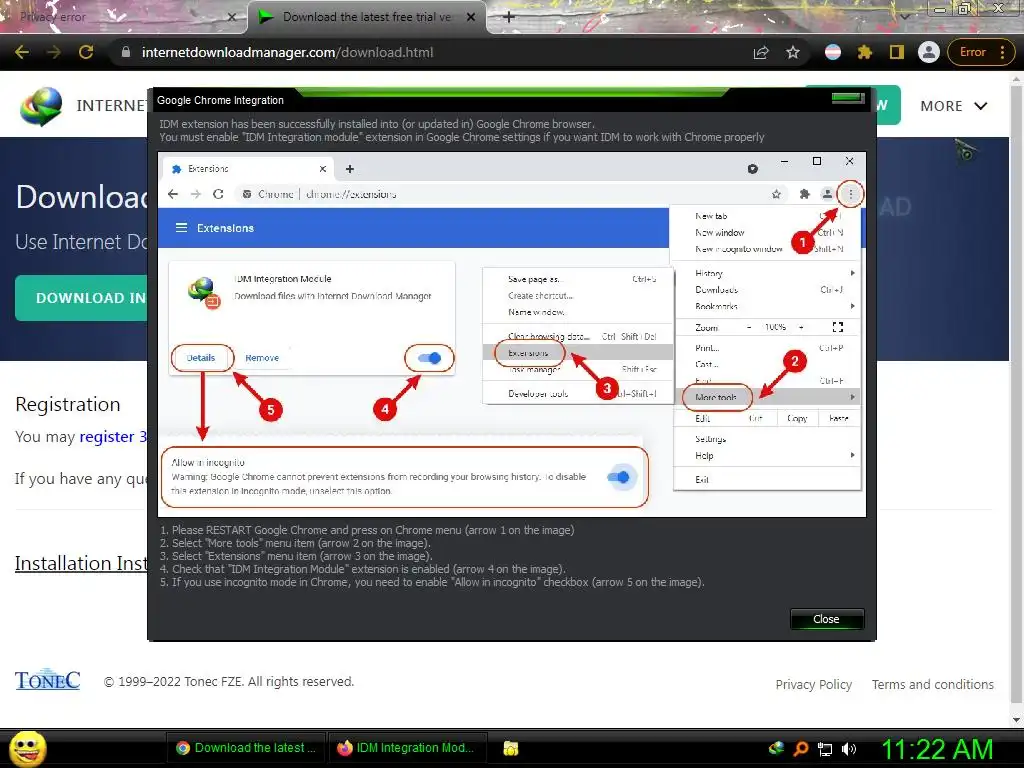This screenshot has width=1024, height=768.
Task: Click the IDM globe logo
Action: tap(40, 106)
